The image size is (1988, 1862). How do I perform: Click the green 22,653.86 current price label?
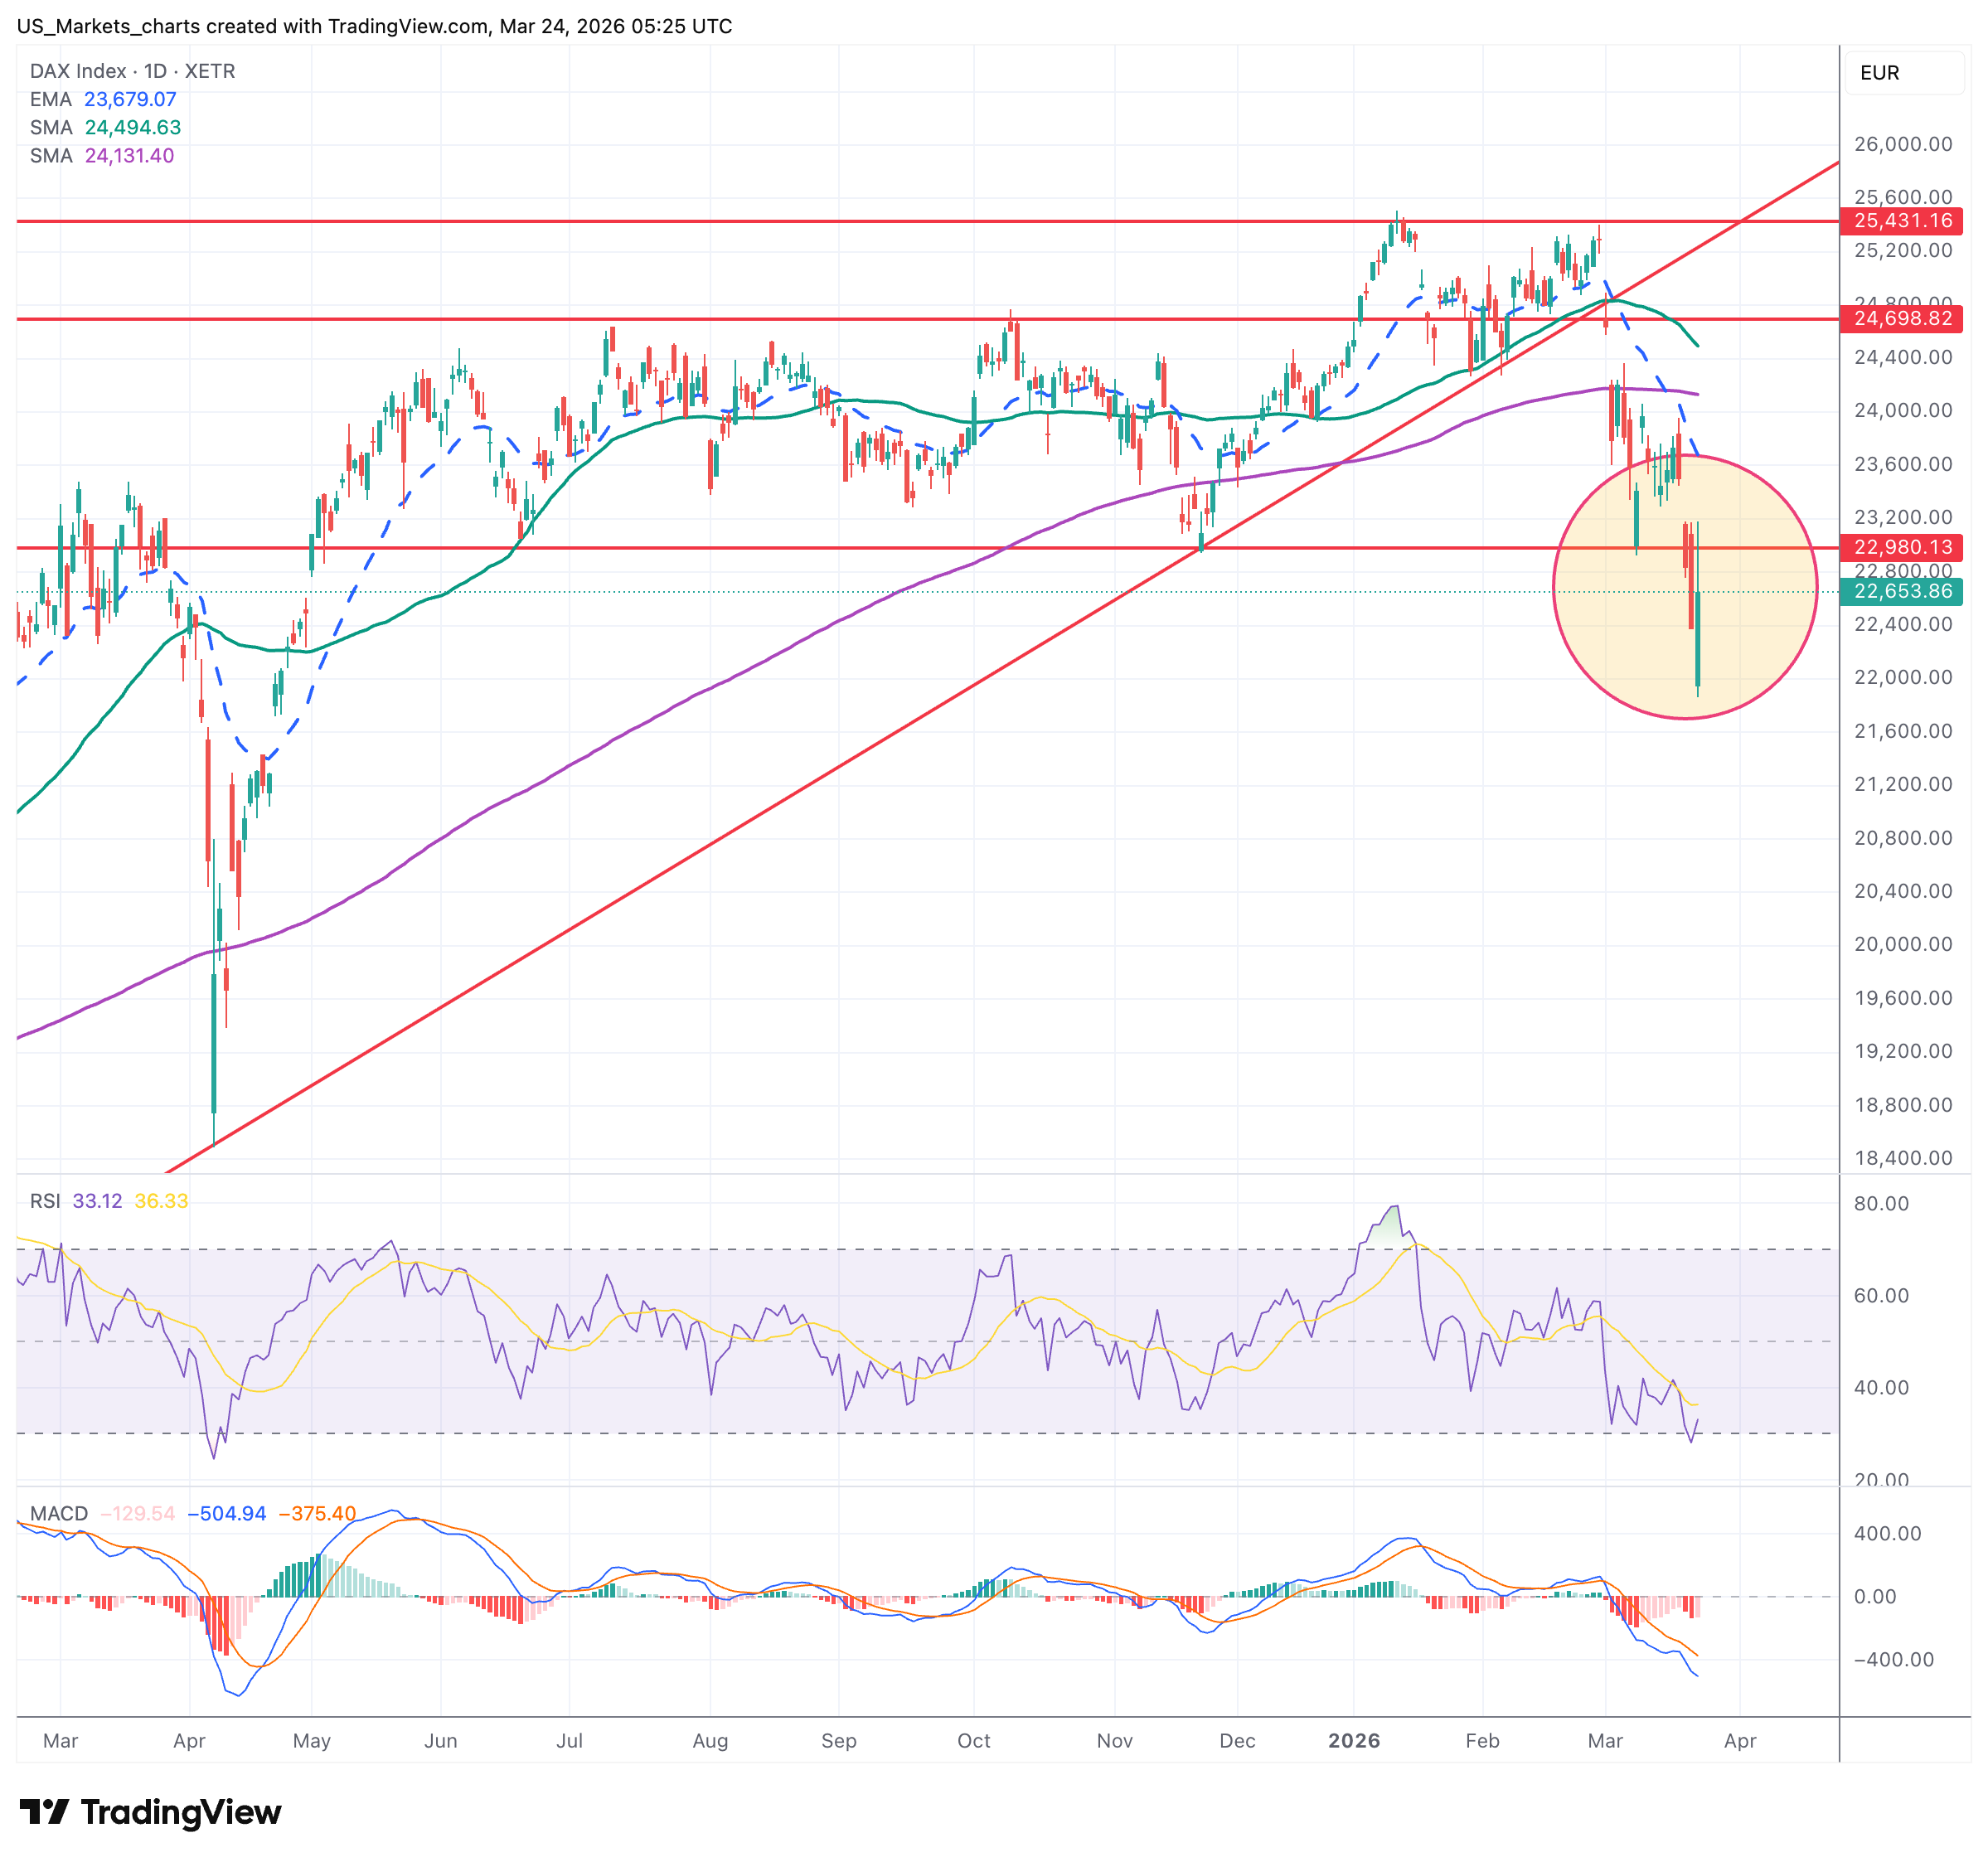tap(1901, 590)
